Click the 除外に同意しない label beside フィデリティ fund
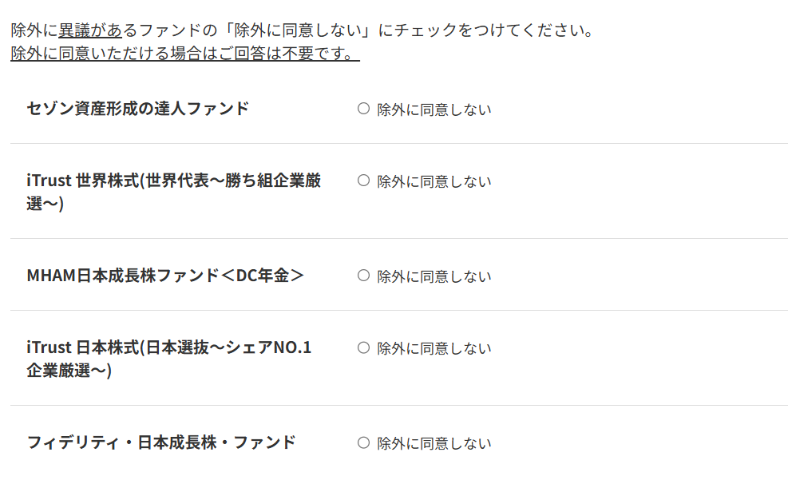806x489 pixels. 434,443
